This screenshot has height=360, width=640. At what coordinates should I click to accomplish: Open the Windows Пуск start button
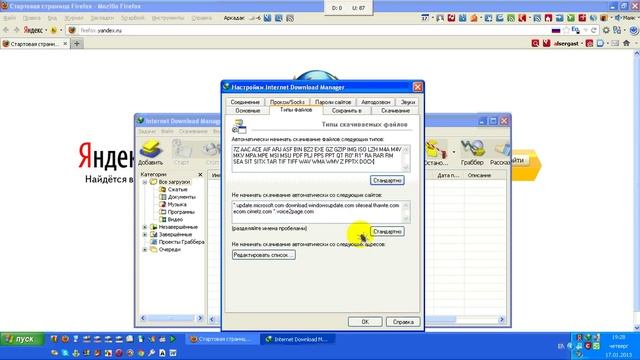(x=21, y=339)
